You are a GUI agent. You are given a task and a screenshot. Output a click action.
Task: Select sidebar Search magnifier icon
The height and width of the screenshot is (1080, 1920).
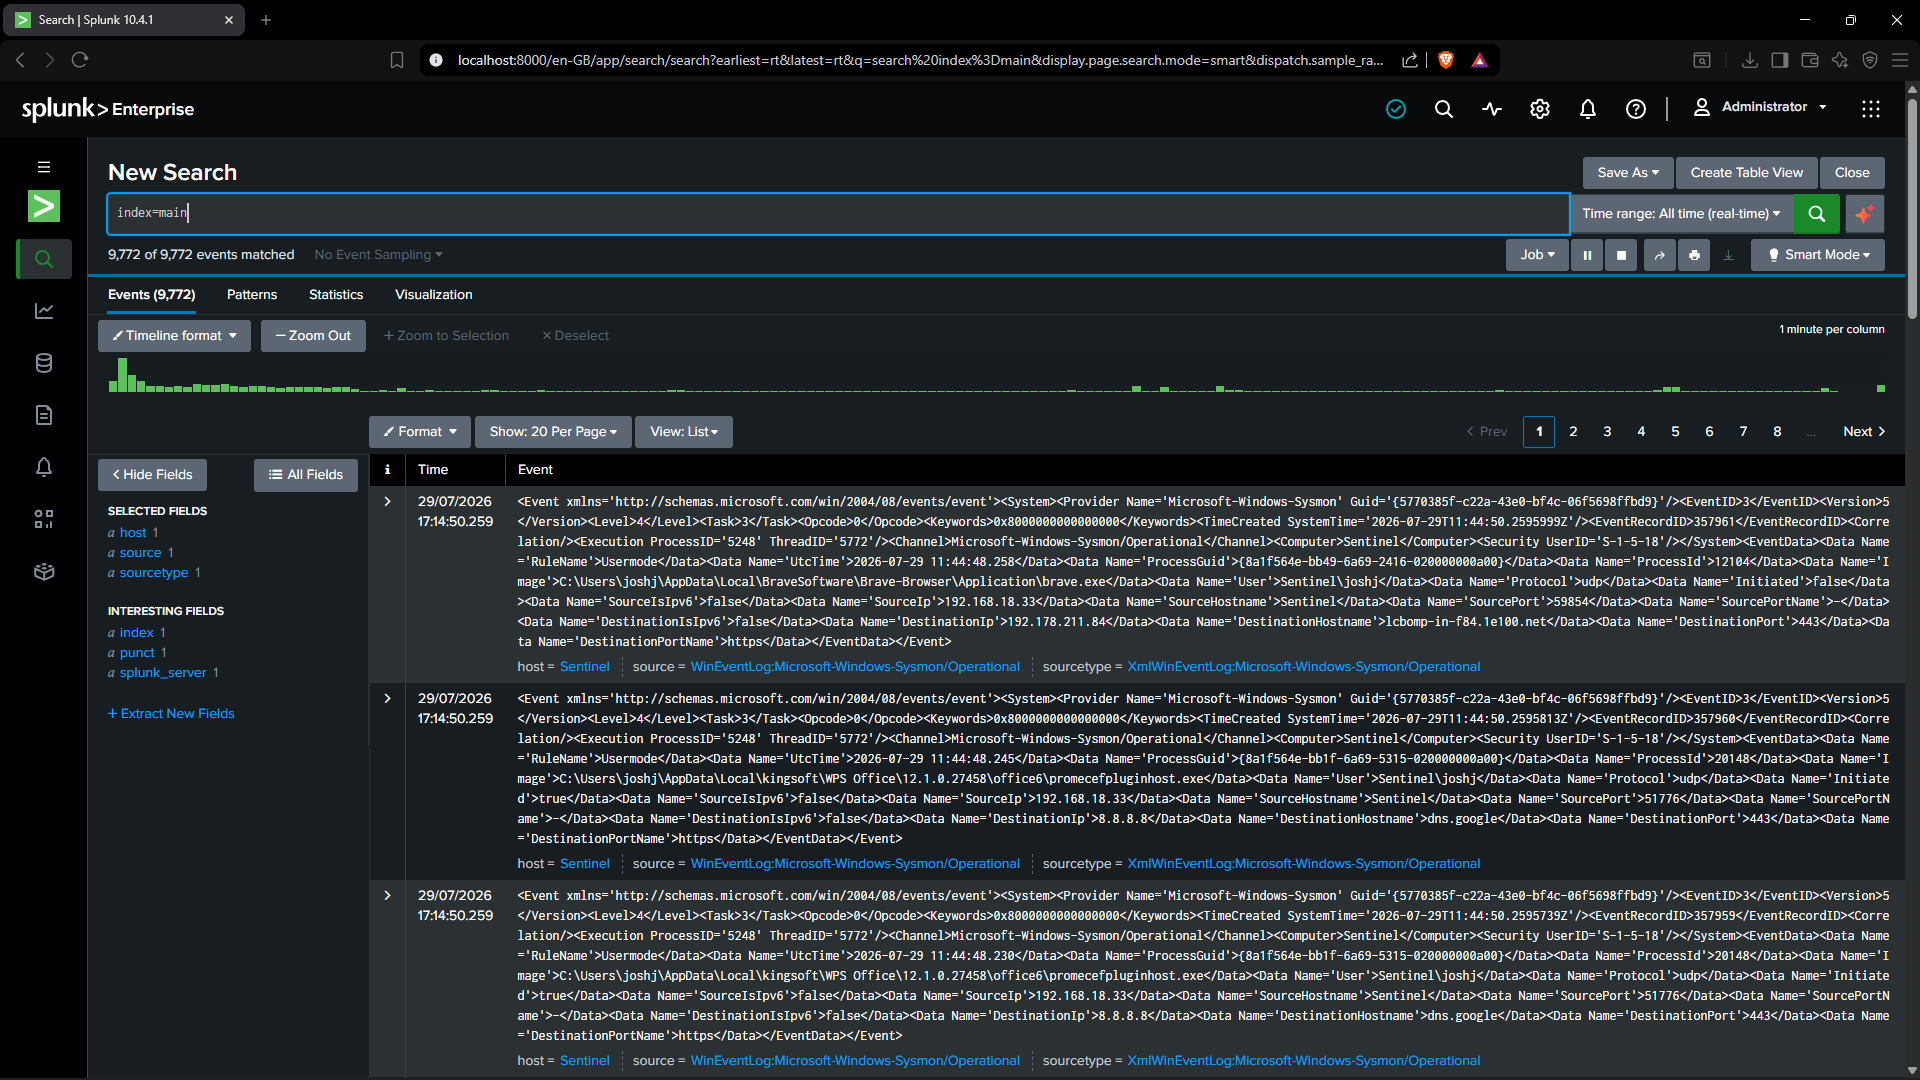coord(44,259)
